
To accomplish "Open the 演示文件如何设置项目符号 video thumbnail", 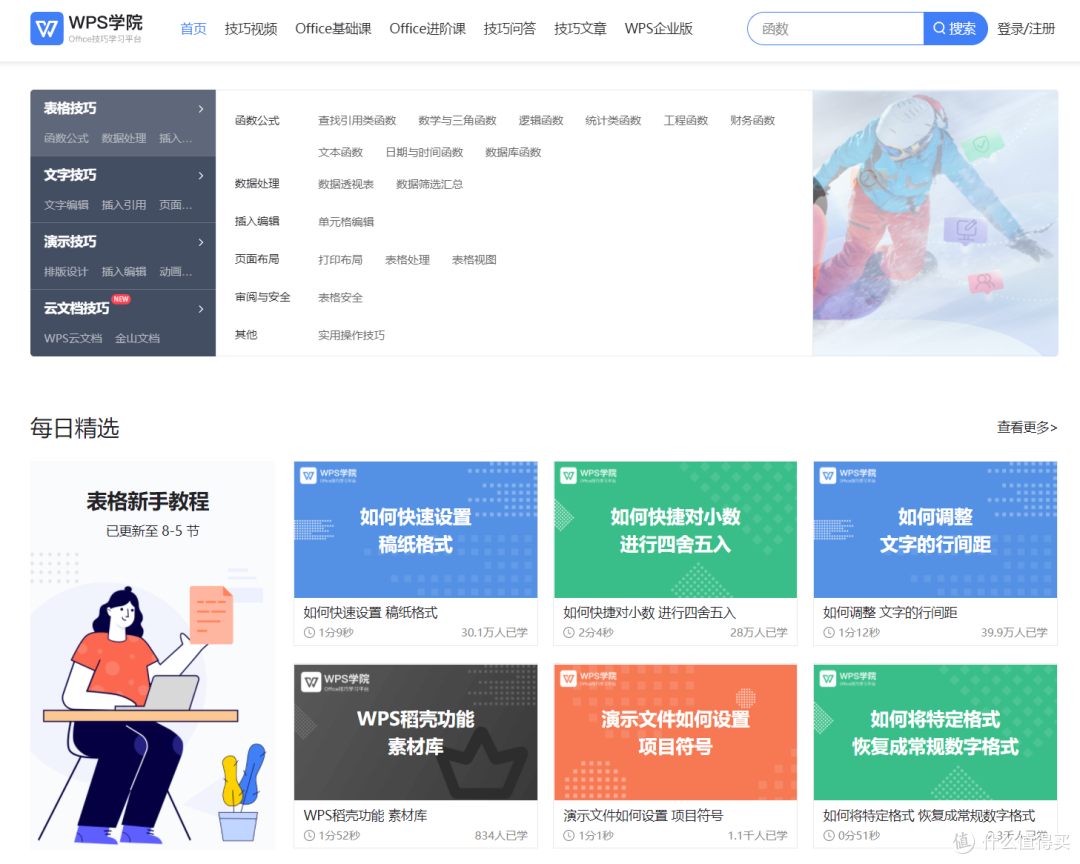I will coord(676,732).
